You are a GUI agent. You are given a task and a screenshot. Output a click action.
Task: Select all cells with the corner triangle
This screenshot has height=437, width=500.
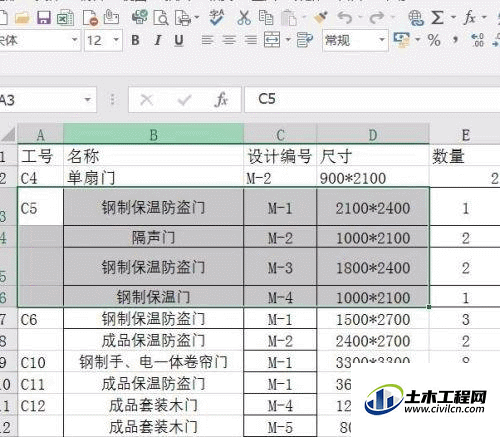click(8, 135)
